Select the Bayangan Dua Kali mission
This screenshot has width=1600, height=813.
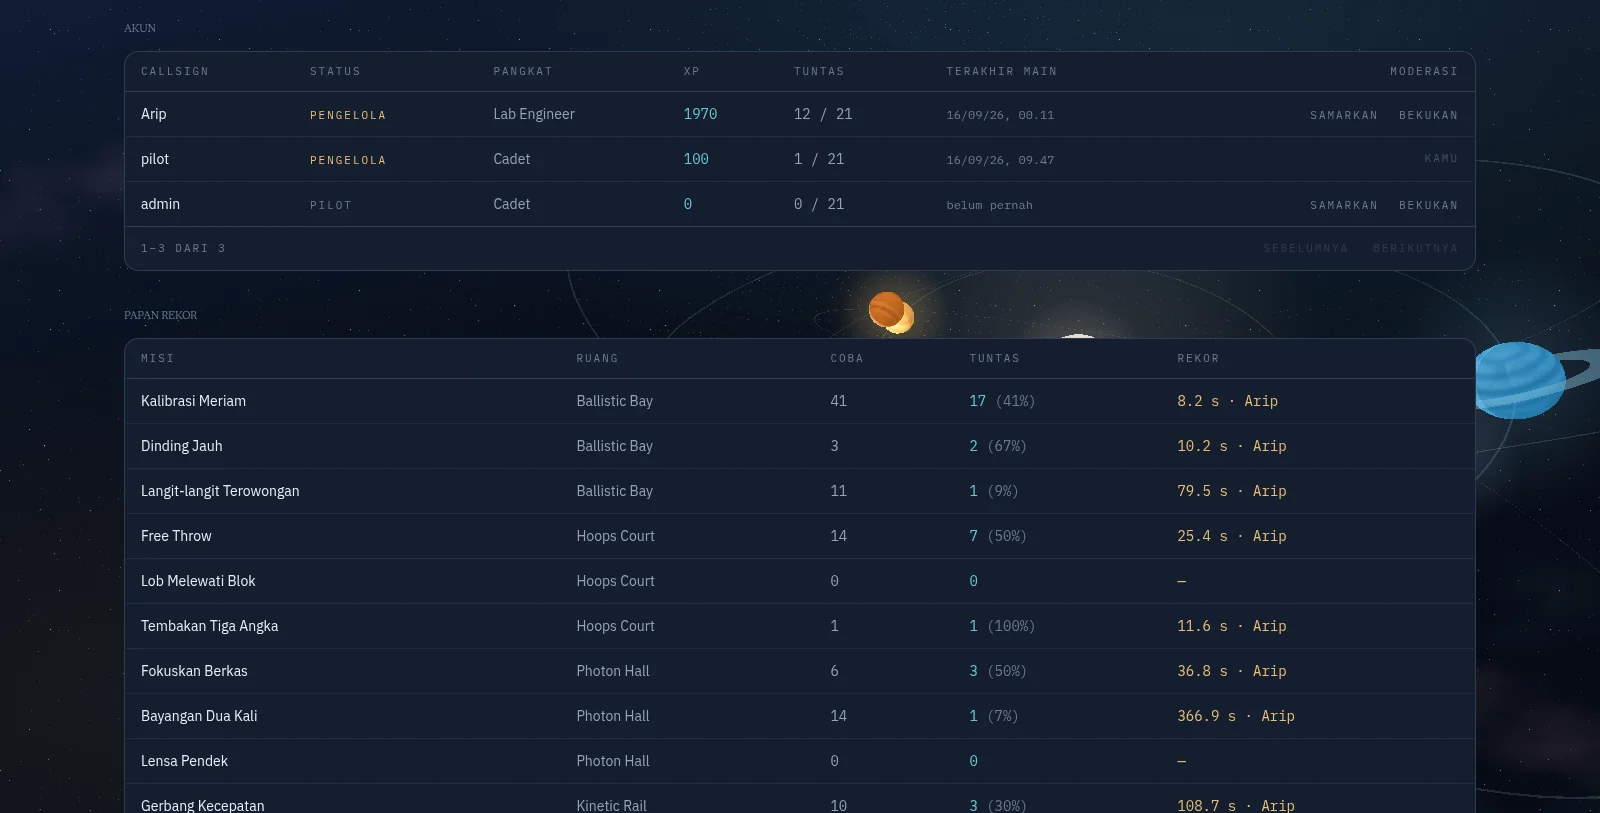point(199,716)
